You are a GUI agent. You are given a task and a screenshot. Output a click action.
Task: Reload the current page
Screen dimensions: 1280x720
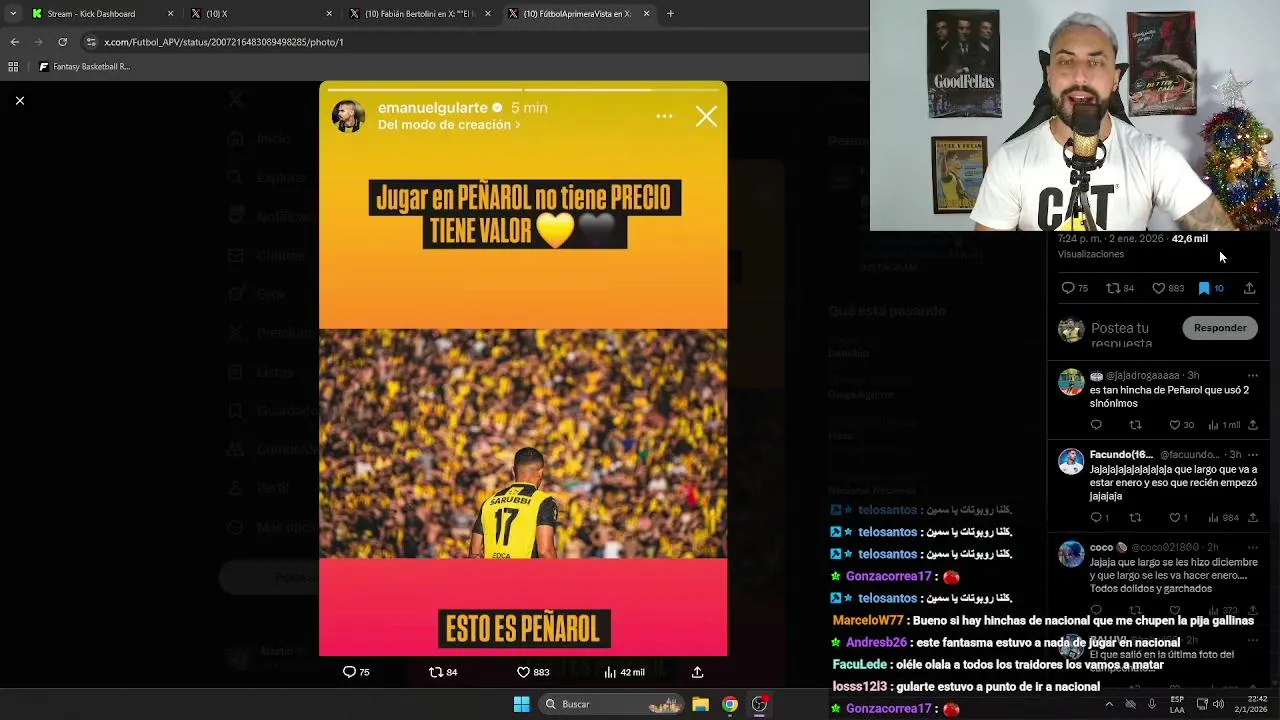coord(62,42)
